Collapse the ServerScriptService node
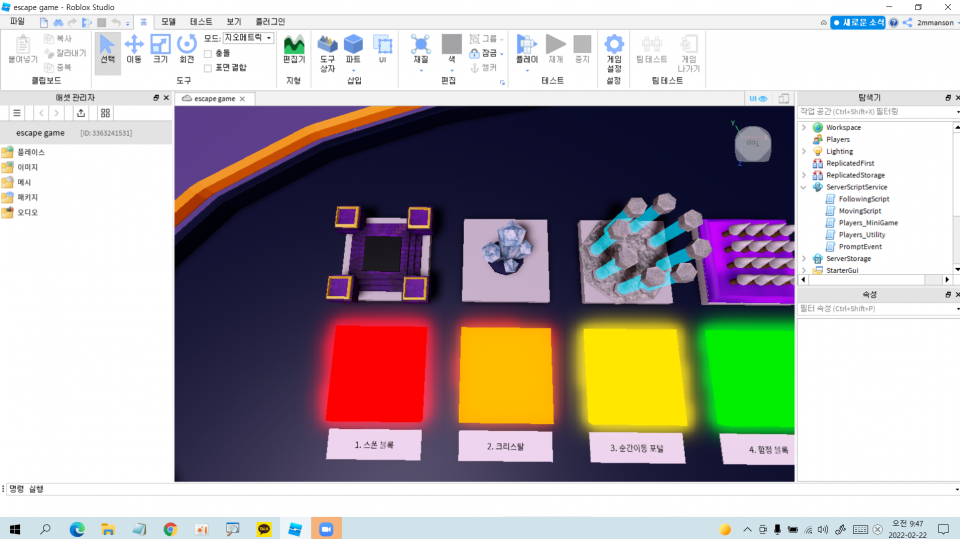 coord(804,187)
